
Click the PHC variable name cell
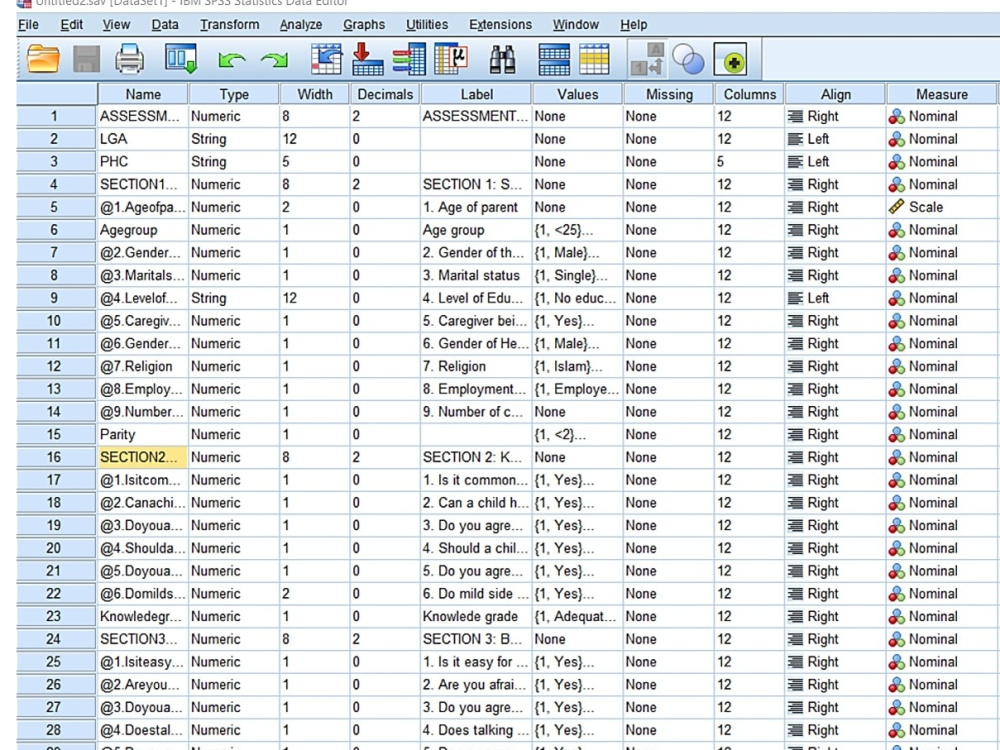(x=143, y=162)
